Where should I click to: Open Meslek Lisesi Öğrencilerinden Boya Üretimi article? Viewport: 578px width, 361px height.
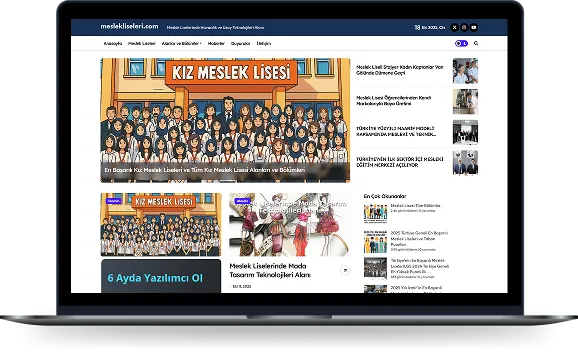click(393, 101)
